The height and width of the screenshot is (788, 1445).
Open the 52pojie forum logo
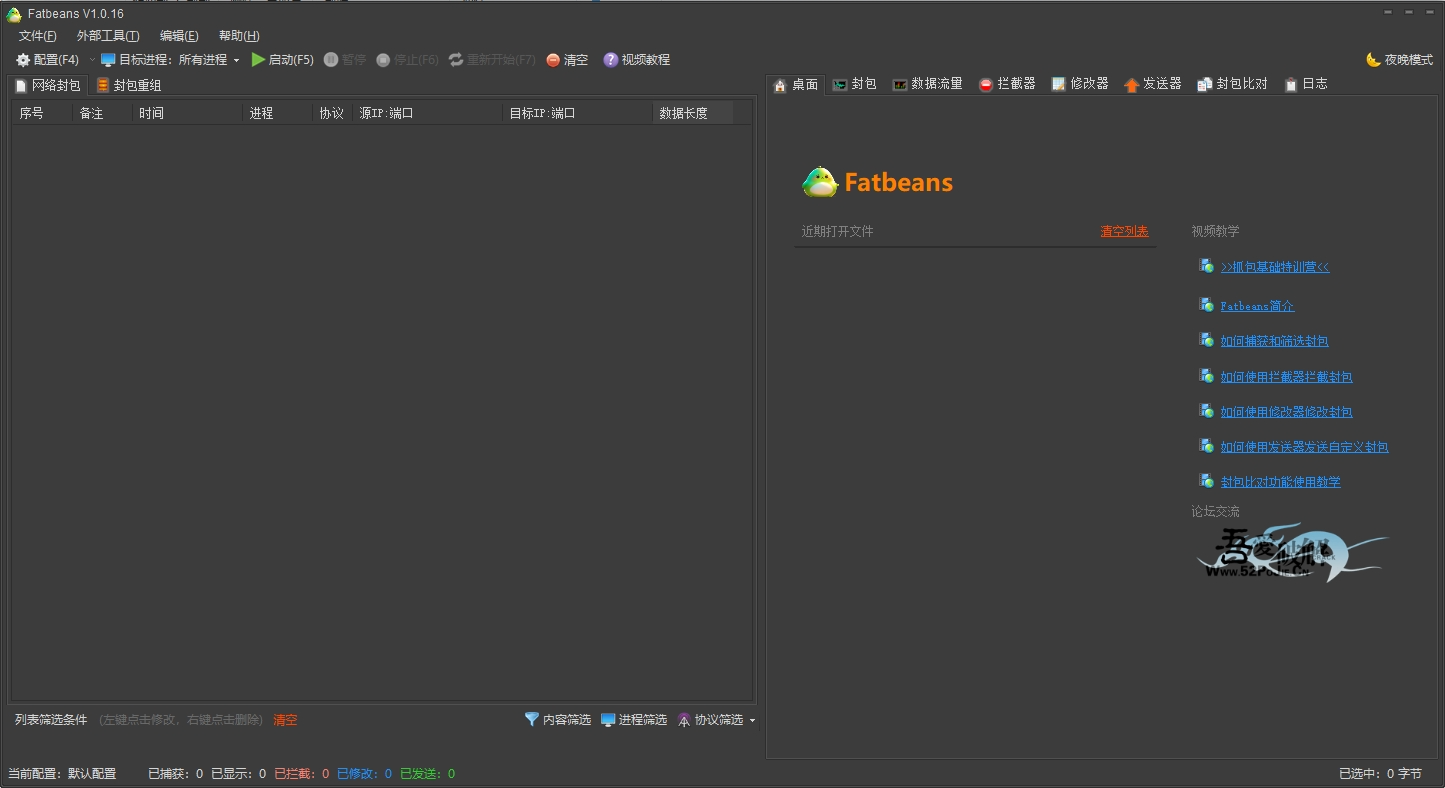(1292, 553)
